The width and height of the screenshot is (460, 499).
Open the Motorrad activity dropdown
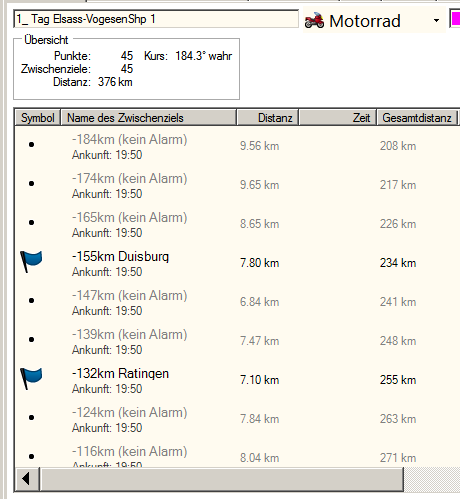[x=374, y=21]
